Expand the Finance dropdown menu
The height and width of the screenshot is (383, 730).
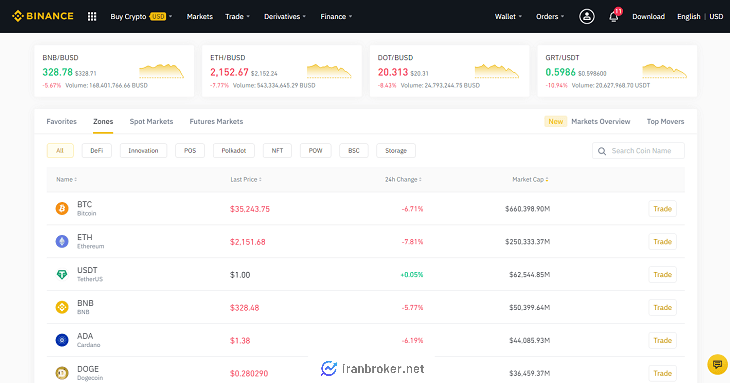(x=336, y=16)
